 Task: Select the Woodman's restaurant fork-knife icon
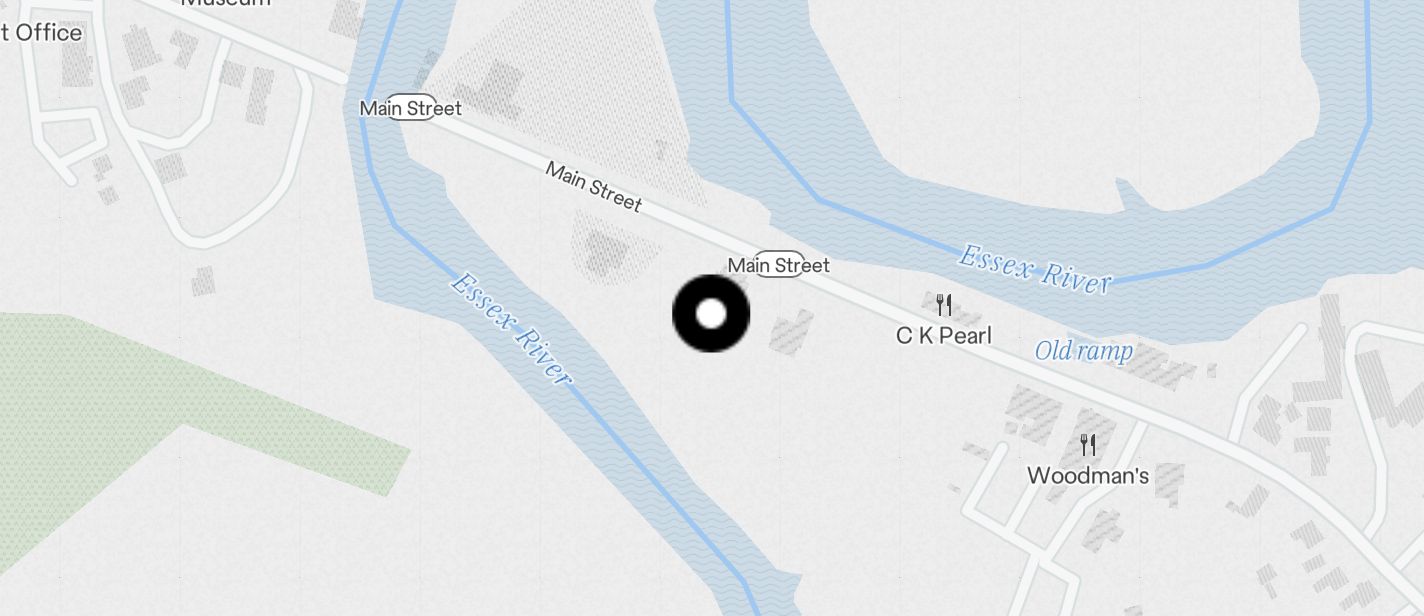(x=1088, y=444)
